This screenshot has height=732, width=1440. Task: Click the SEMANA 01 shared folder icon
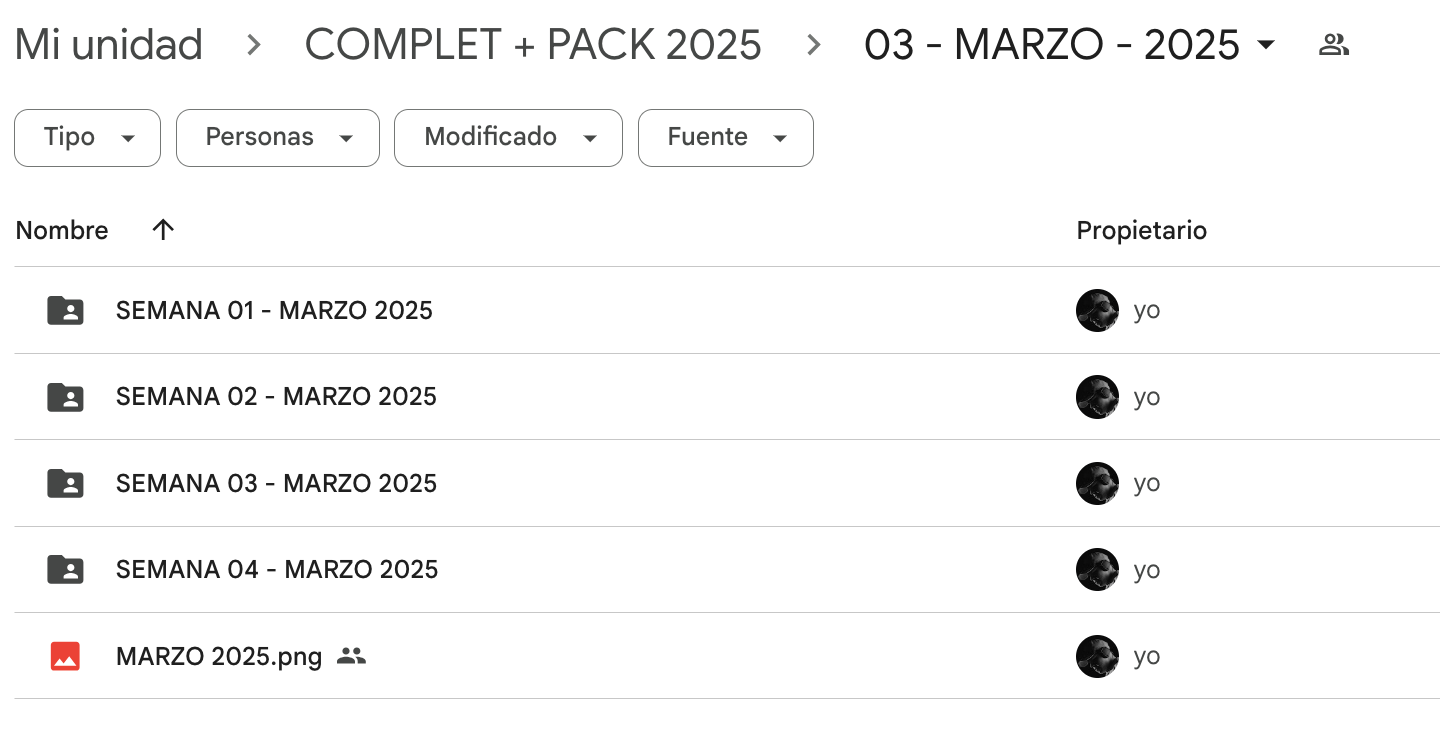[65, 310]
